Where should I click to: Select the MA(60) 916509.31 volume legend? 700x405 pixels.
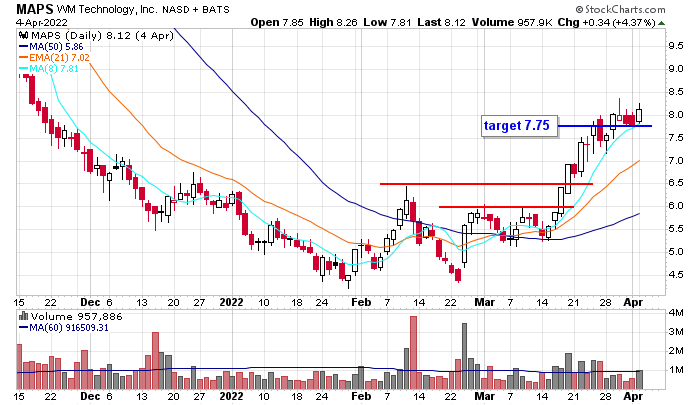63,328
